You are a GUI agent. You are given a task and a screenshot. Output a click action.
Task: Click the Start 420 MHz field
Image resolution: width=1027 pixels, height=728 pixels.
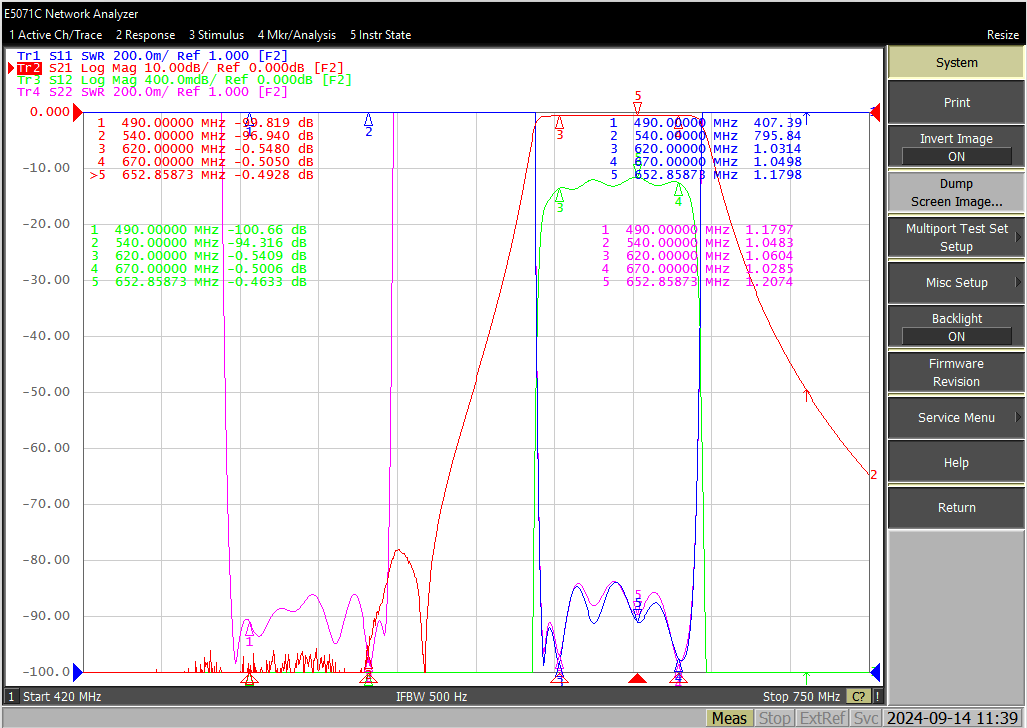tap(62, 697)
